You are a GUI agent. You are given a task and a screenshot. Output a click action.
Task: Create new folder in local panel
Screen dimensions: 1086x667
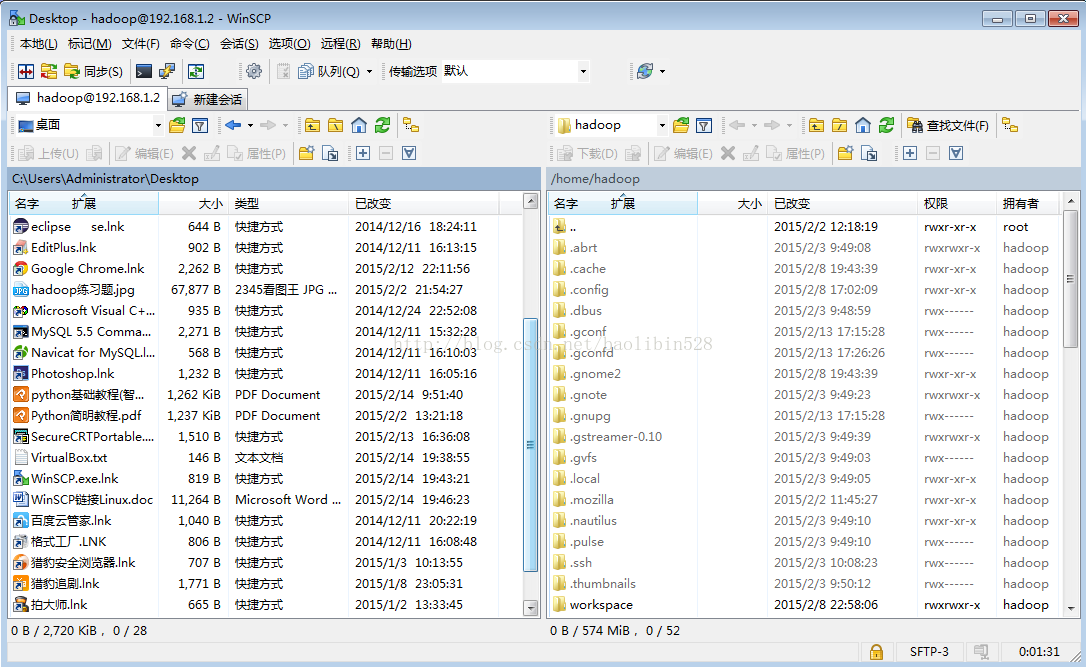point(307,153)
